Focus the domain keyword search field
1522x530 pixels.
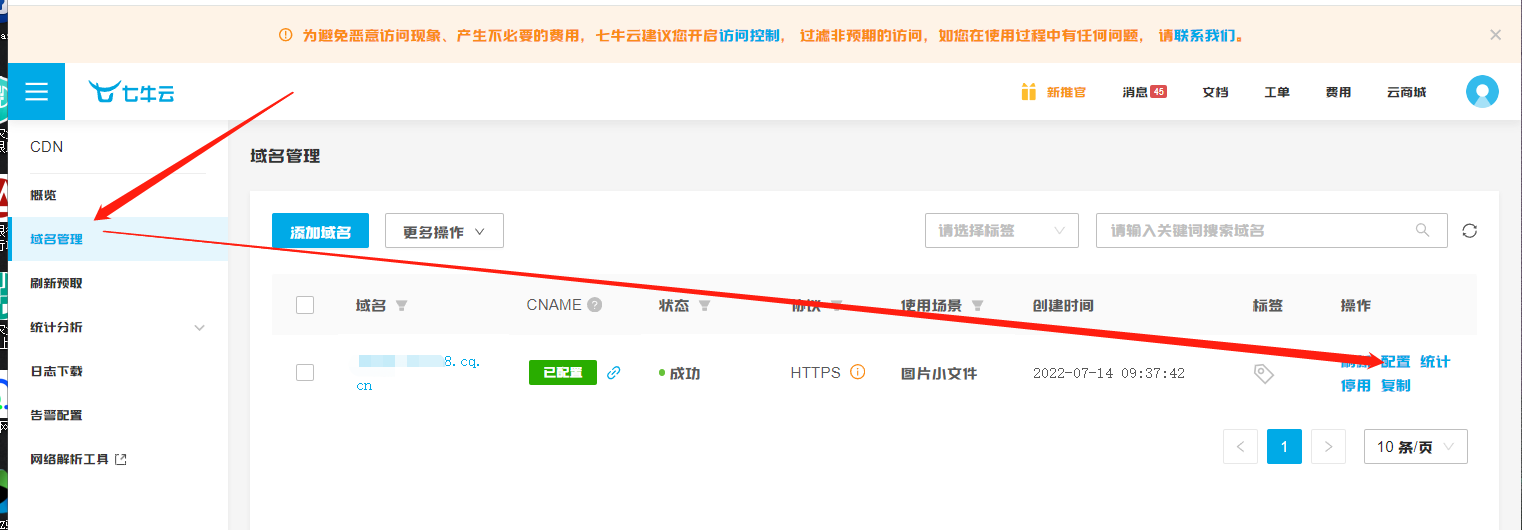tap(1255, 230)
